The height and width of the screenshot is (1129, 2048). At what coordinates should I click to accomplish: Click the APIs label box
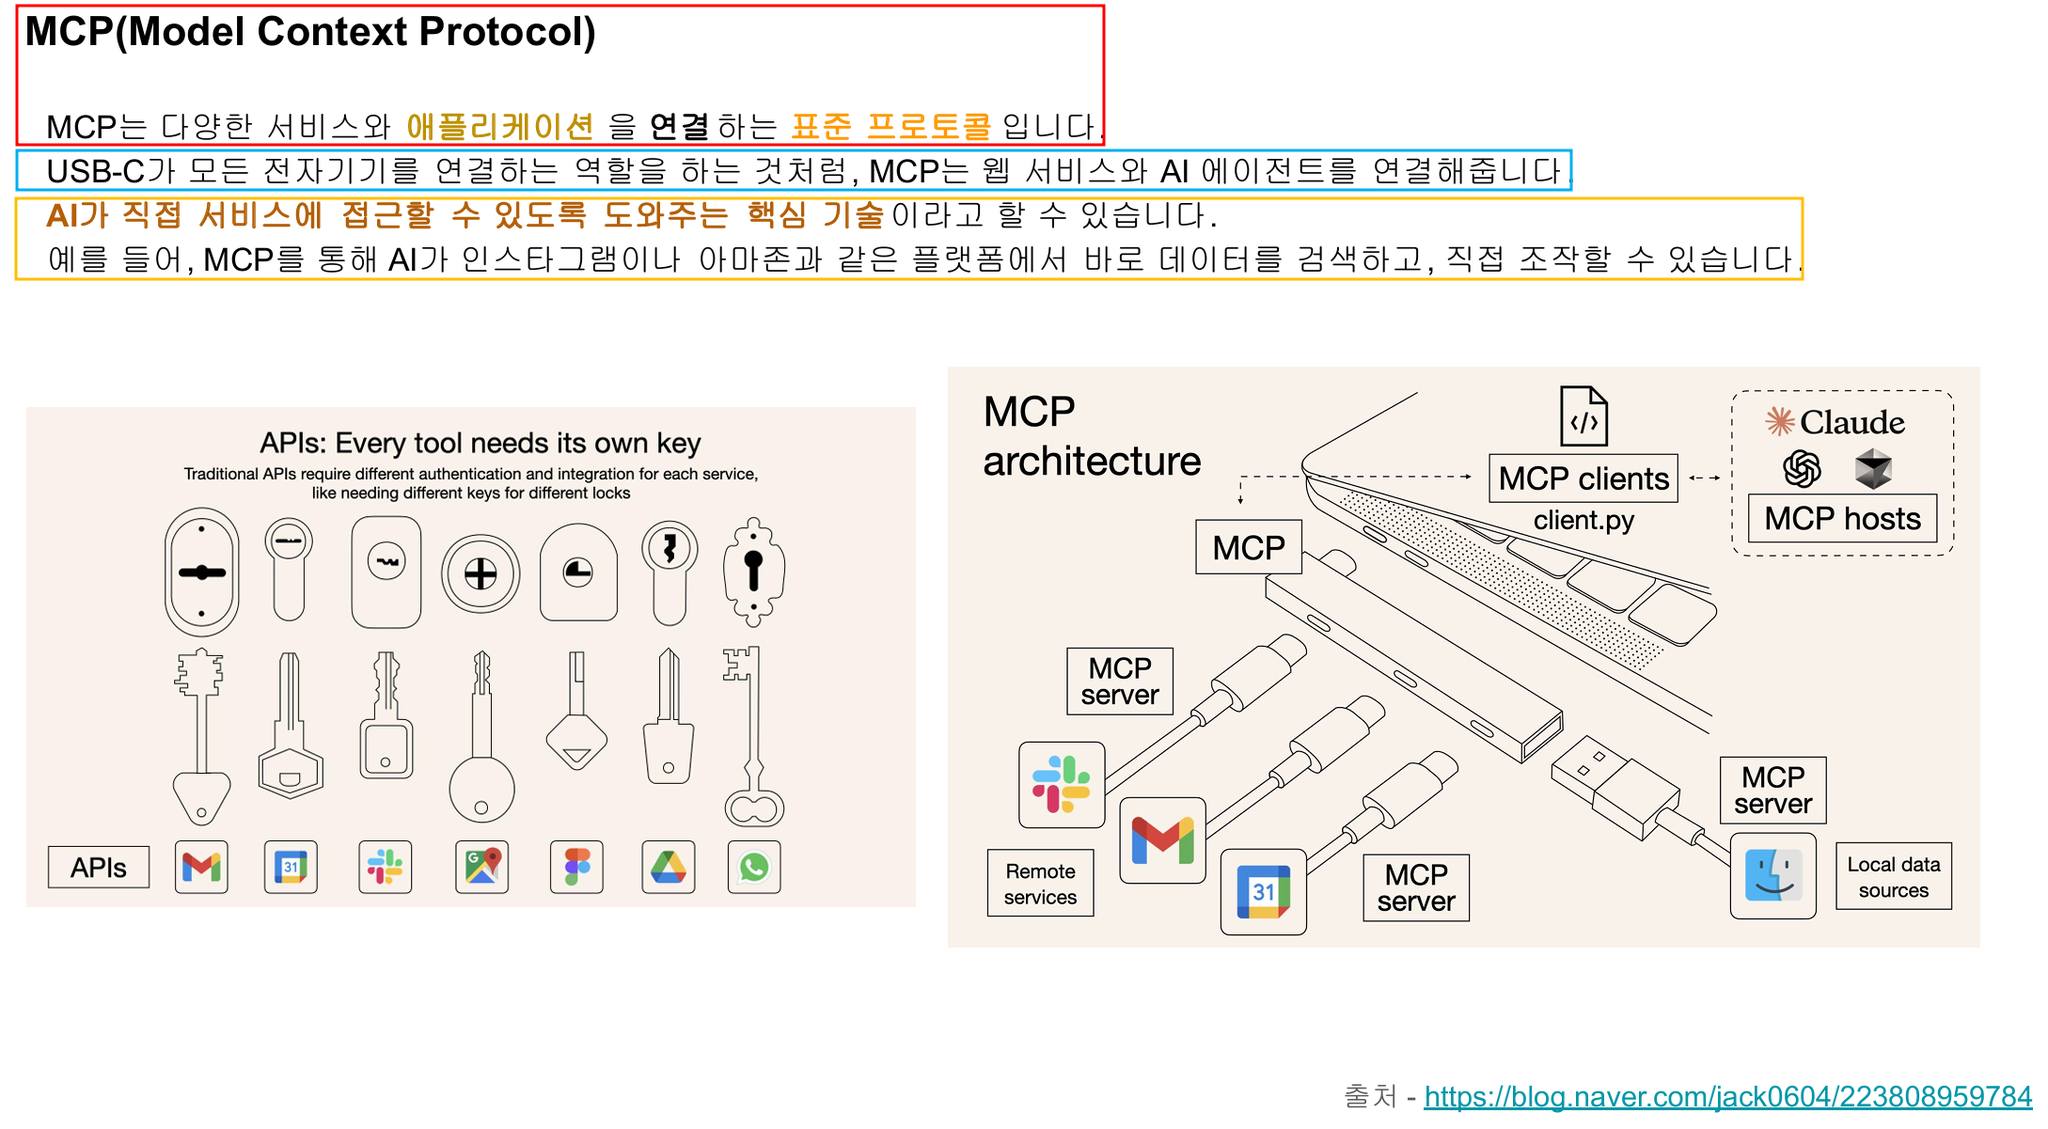(x=98, y=867)
